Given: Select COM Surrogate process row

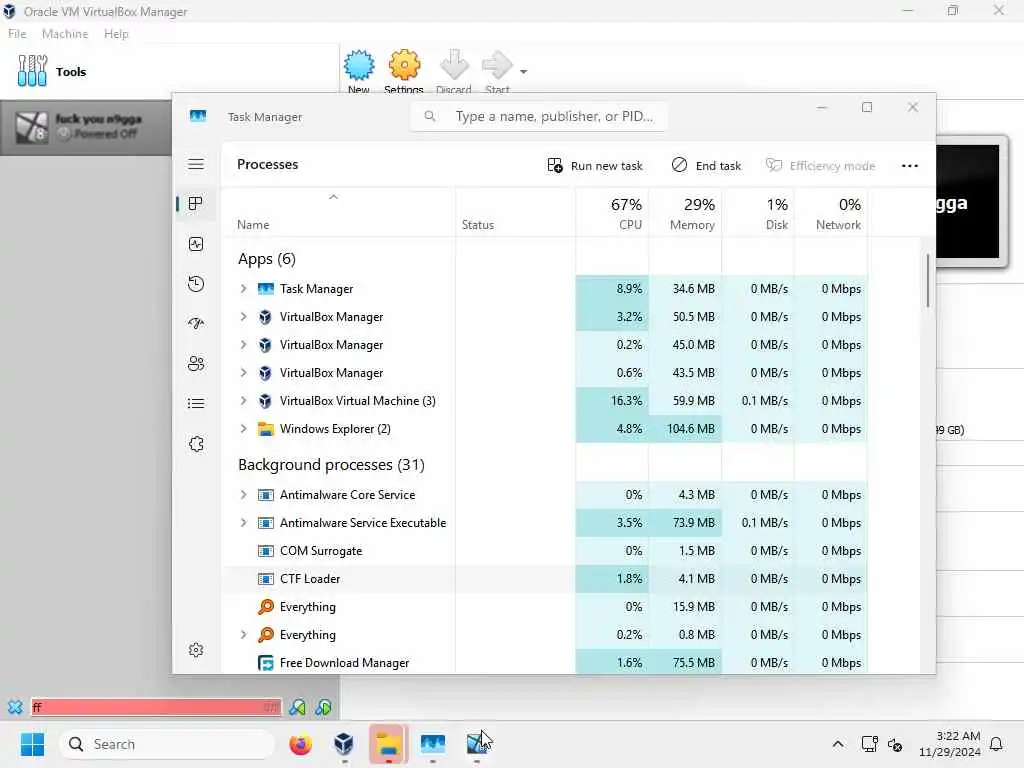Looking at the screenshot, I should coord(545,551).
